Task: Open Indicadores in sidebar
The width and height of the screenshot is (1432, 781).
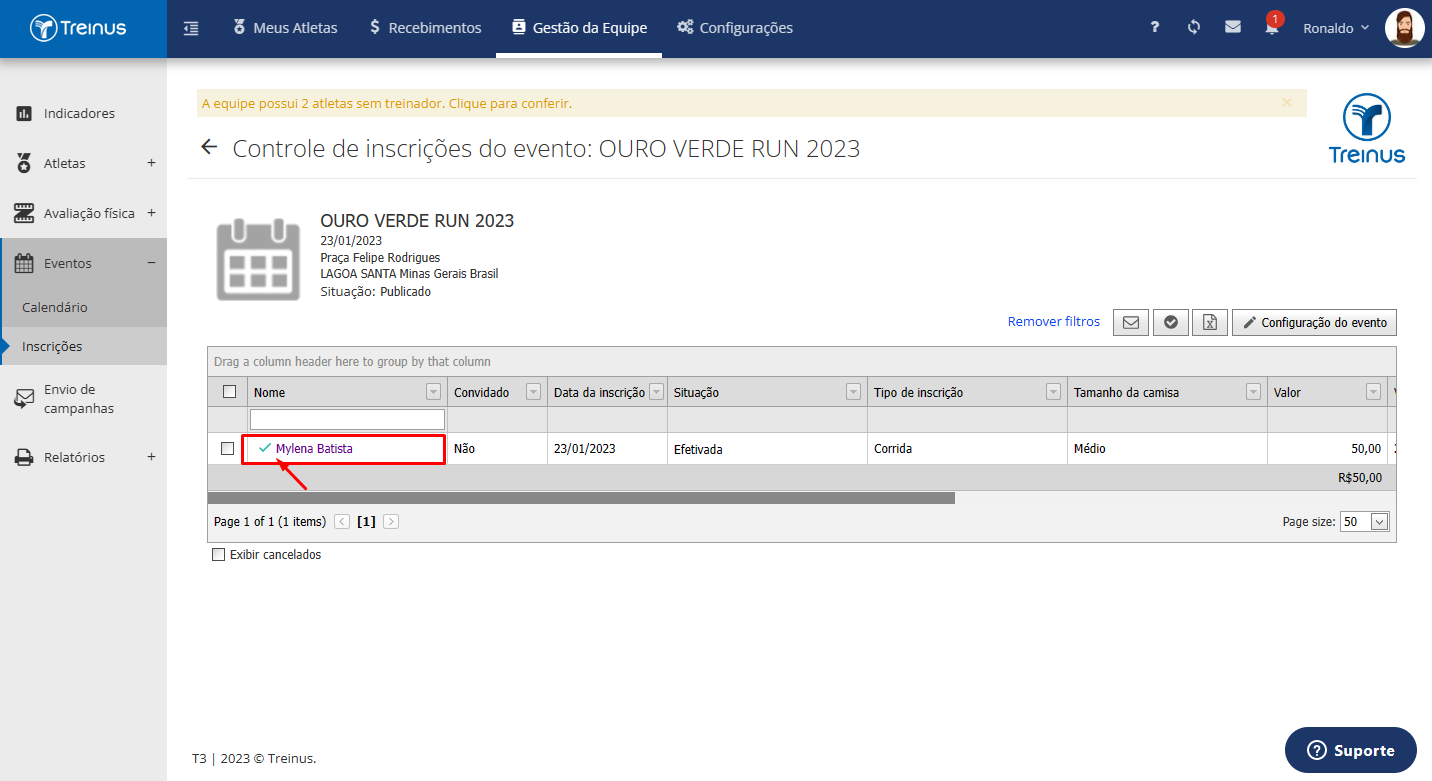Action: [80, 113]
